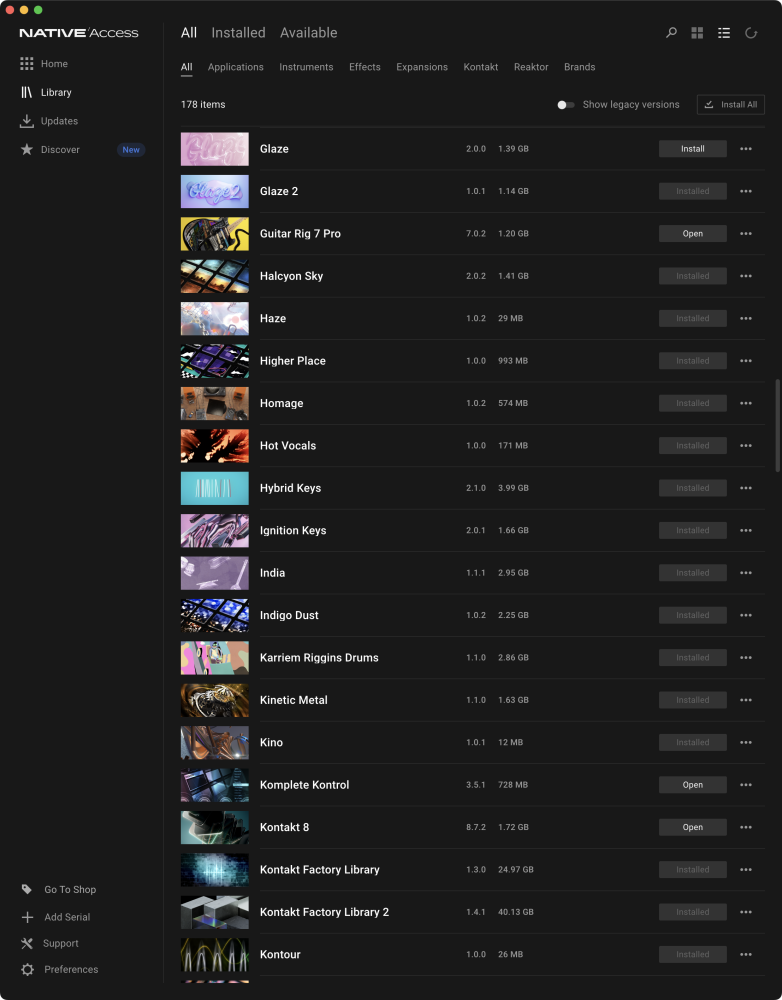Open more options for Halcyon Sky
782x1000 pixels.
click(x=746, y=276)
